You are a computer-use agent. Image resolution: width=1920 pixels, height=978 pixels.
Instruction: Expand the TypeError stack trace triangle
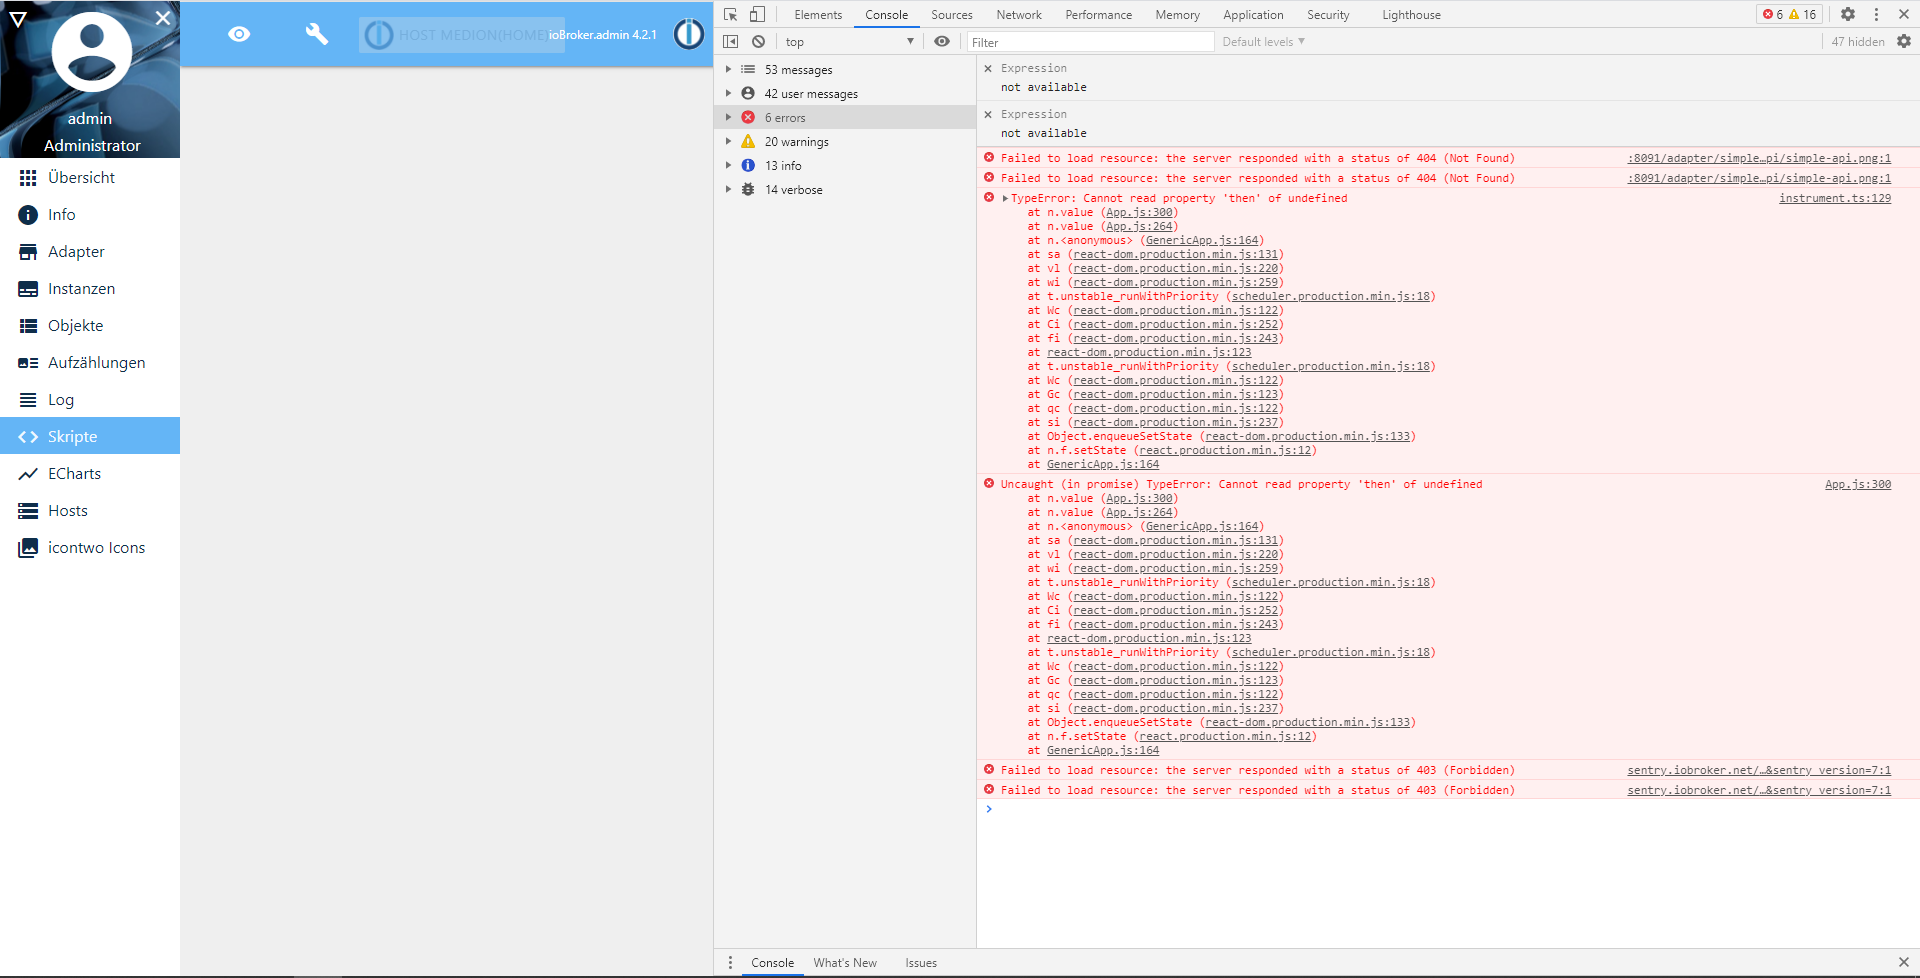(x=1005, y=198)
